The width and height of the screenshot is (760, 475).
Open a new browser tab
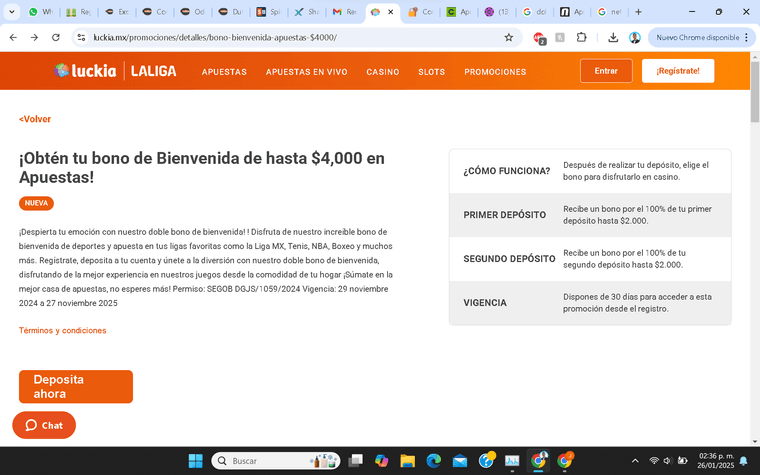[x=638, y=12]
